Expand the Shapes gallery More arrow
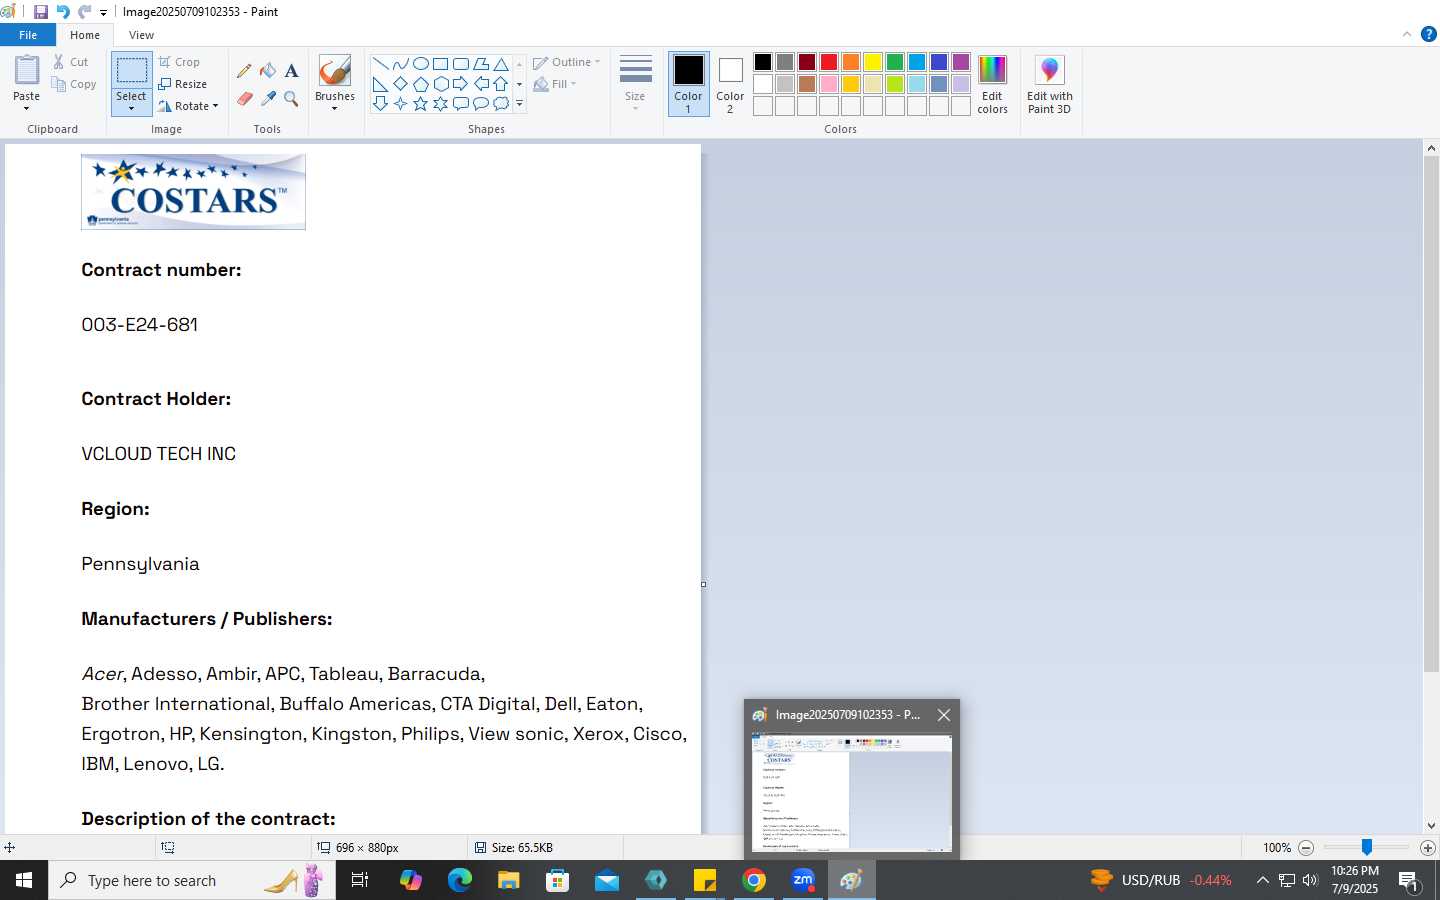 click(519, 103)
